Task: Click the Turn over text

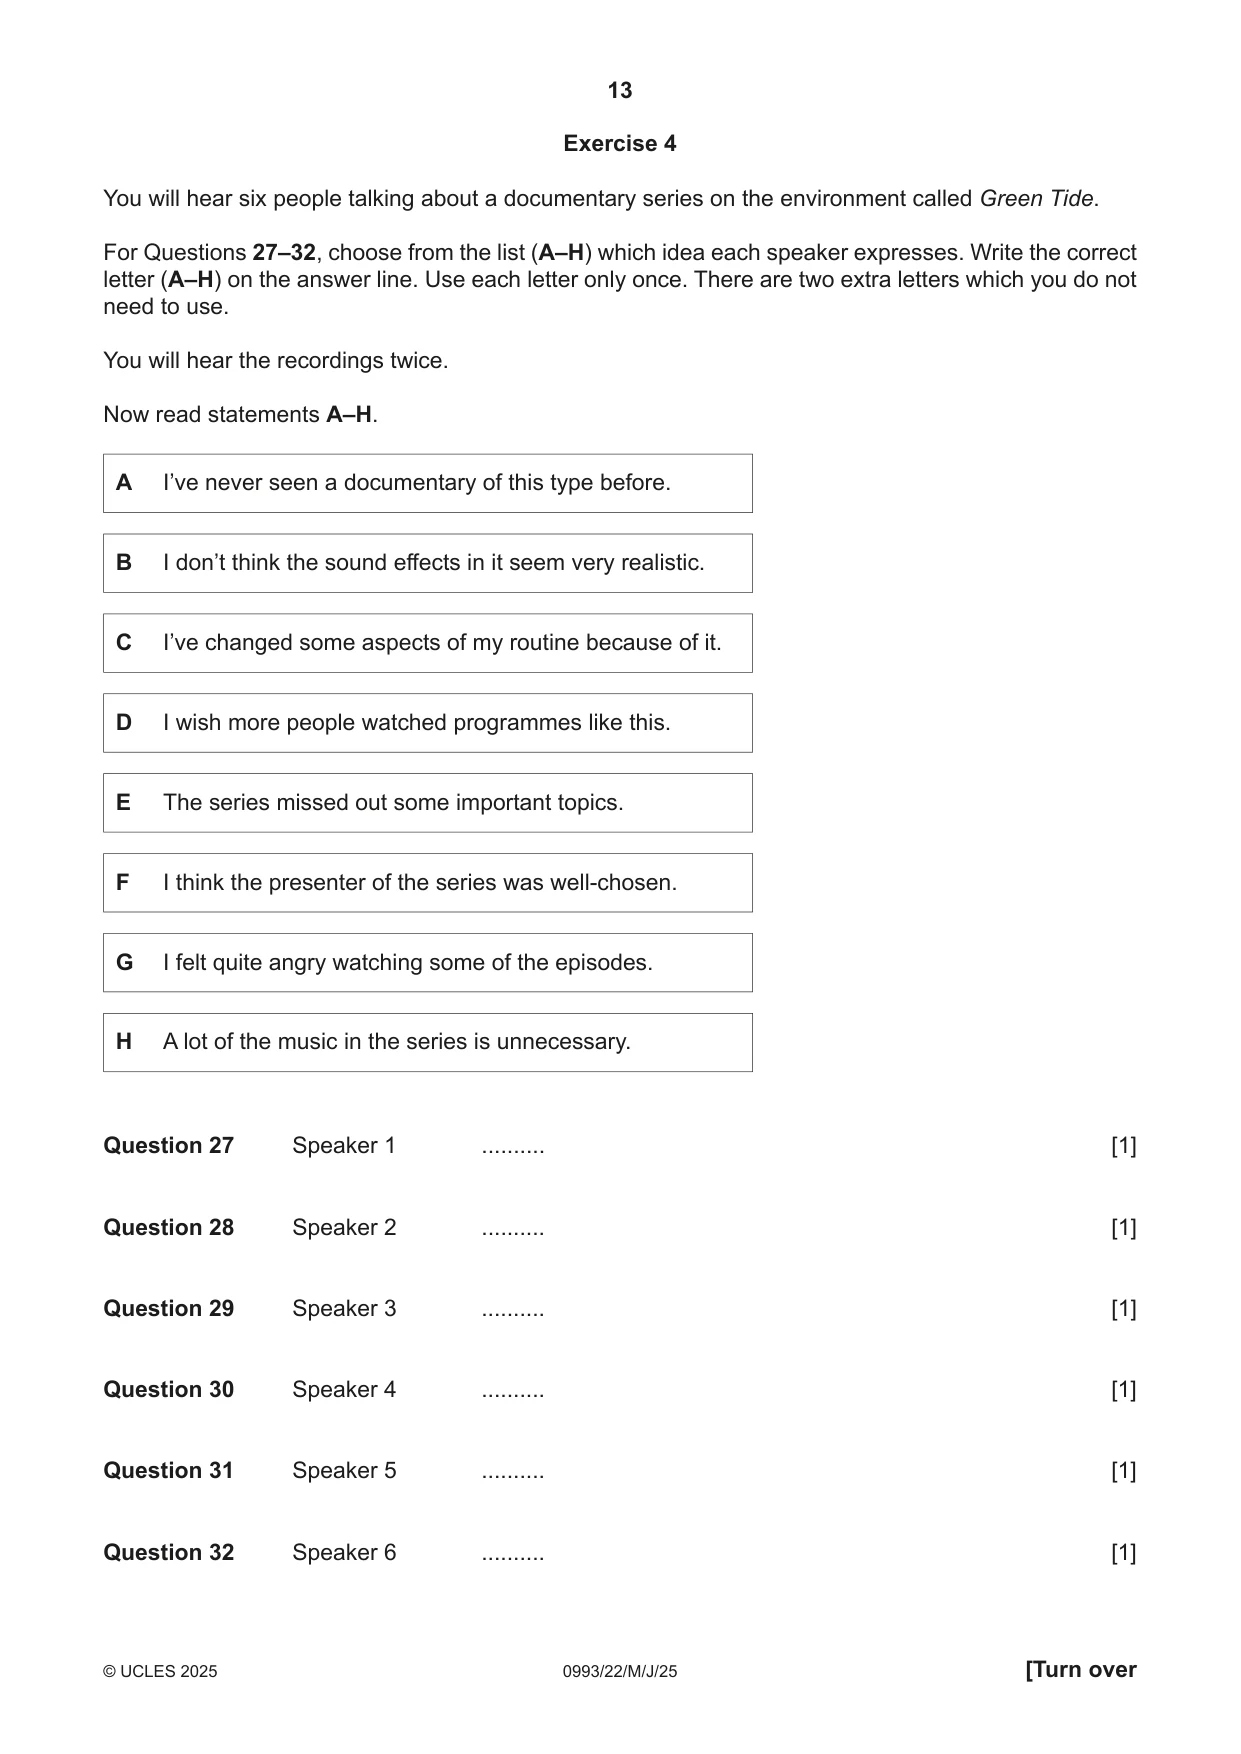Action: click(x=1081, y=1670)
